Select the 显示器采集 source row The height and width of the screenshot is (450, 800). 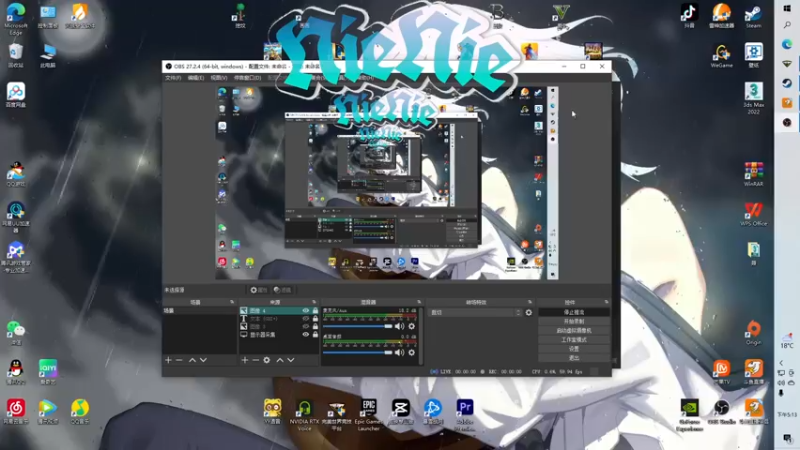[279, 335]
